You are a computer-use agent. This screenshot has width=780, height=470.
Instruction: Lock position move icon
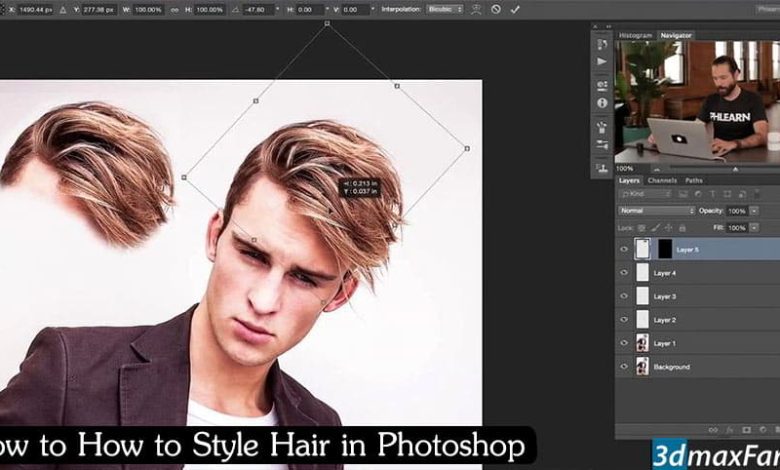point(669,228)
